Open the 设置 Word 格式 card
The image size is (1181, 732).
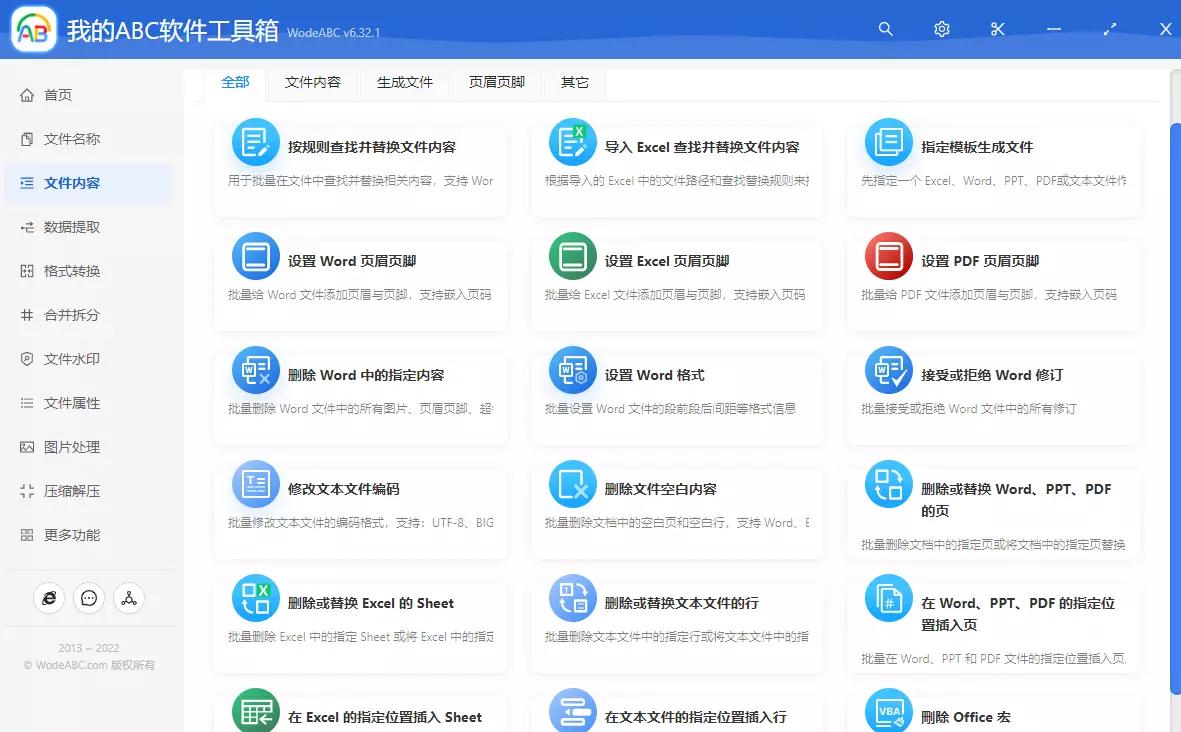coord(677,393)
